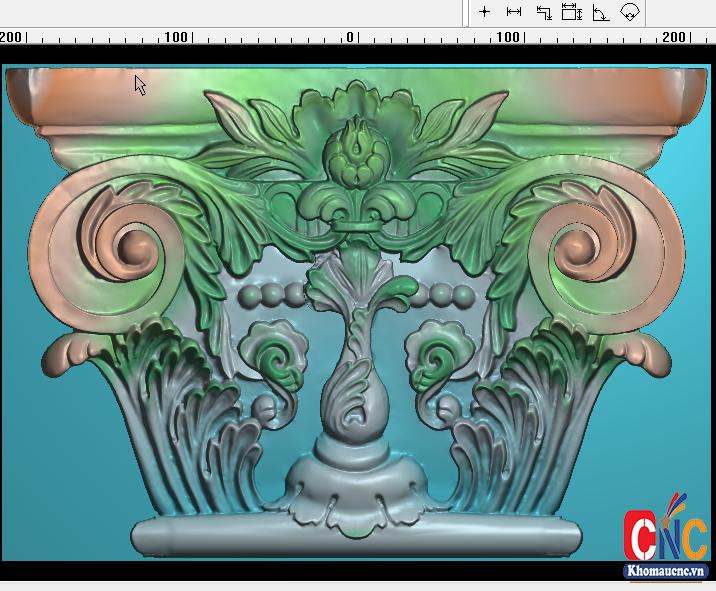Click the left 100 mark on the ruler

point(176,37)
